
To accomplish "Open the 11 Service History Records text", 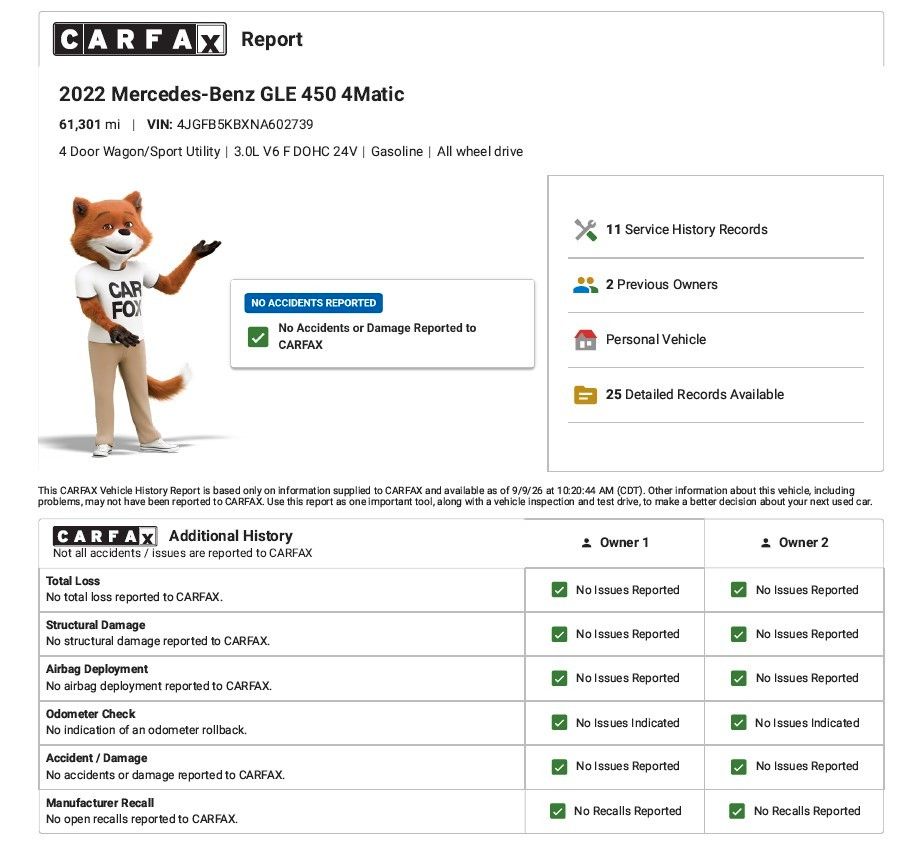I will tap(686, 230).
